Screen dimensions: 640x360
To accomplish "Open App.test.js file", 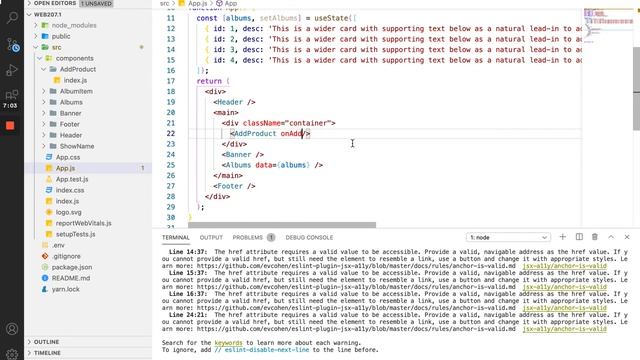I will tap(72, 179).
